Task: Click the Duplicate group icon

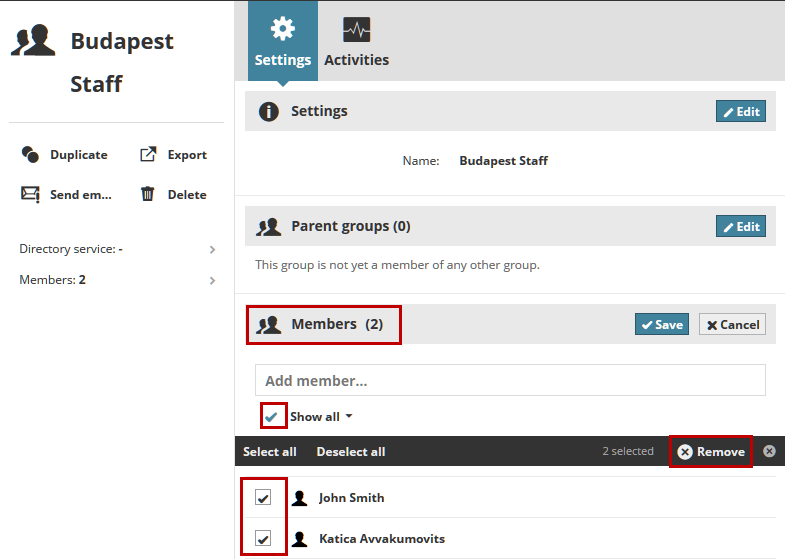Action: coord(30,155)
